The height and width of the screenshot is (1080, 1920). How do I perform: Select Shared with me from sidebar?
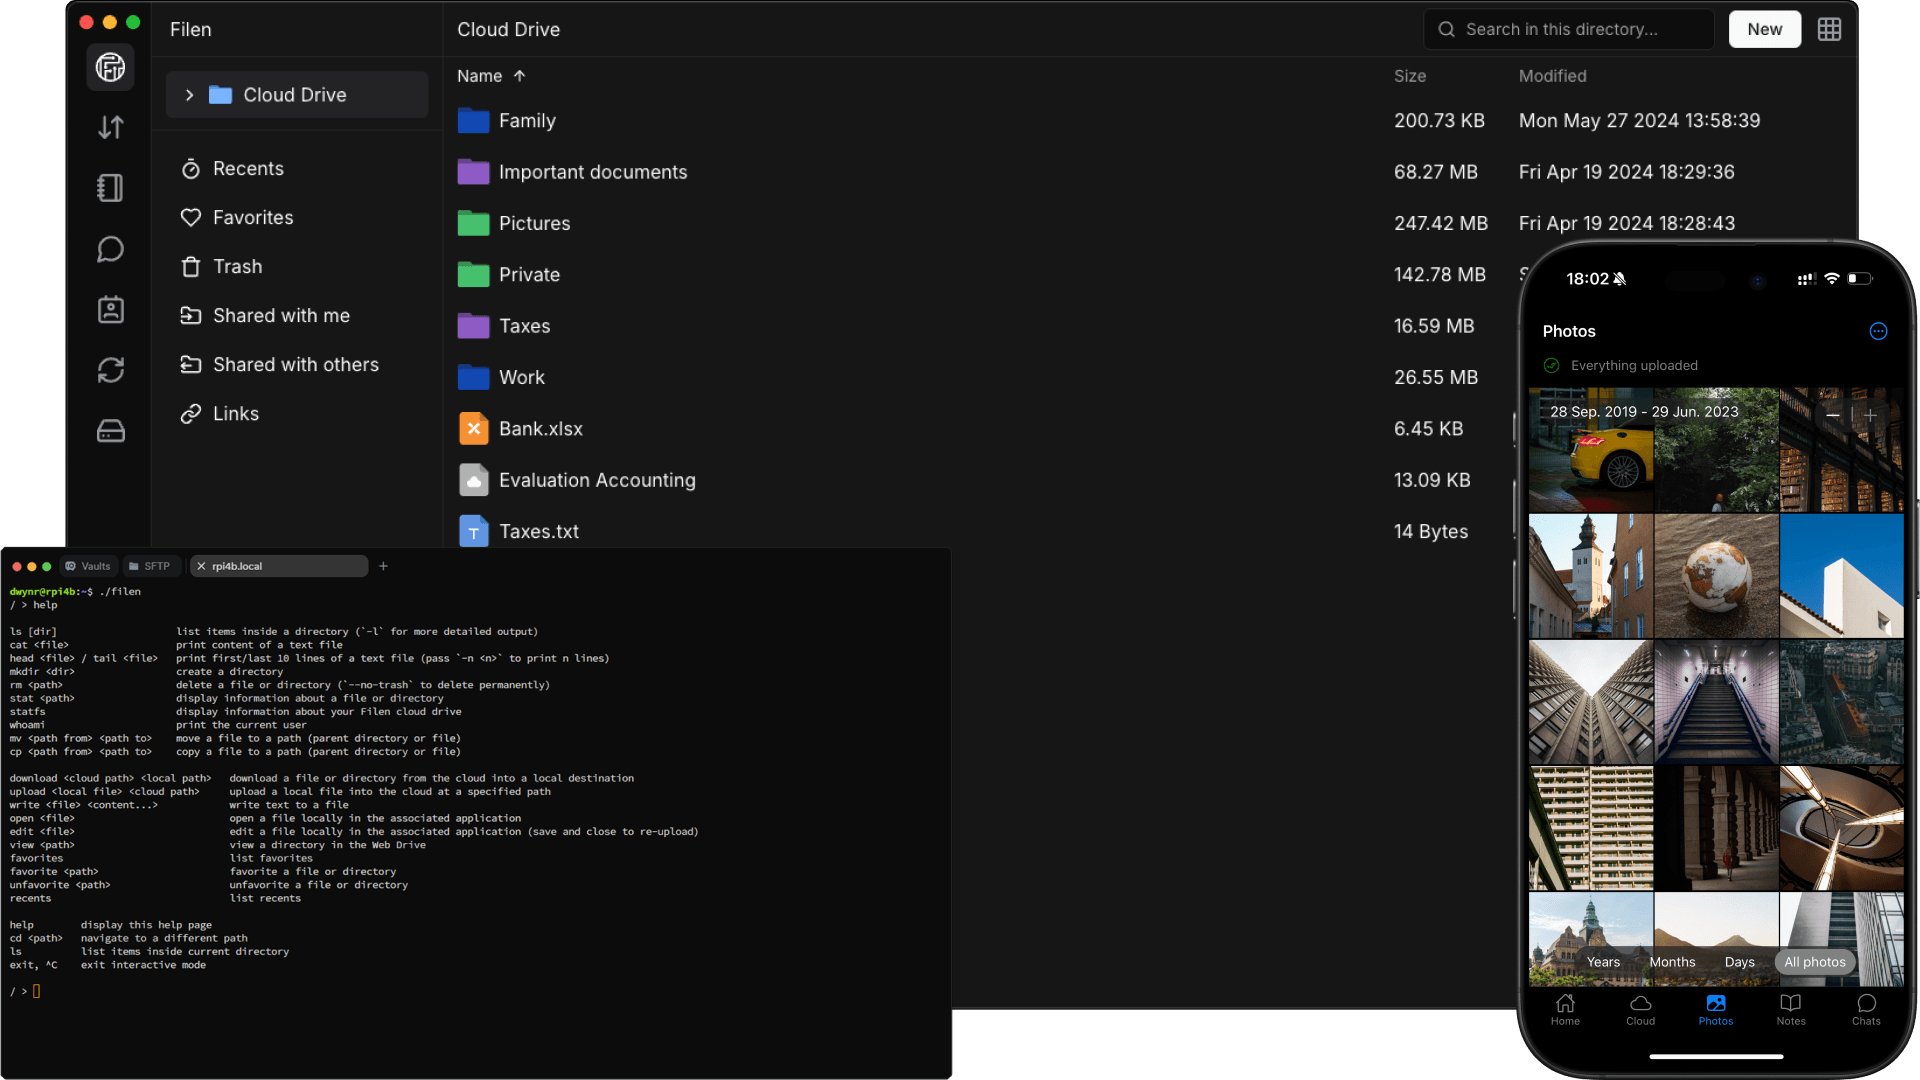pyautogui.click(x=280, y=314)
